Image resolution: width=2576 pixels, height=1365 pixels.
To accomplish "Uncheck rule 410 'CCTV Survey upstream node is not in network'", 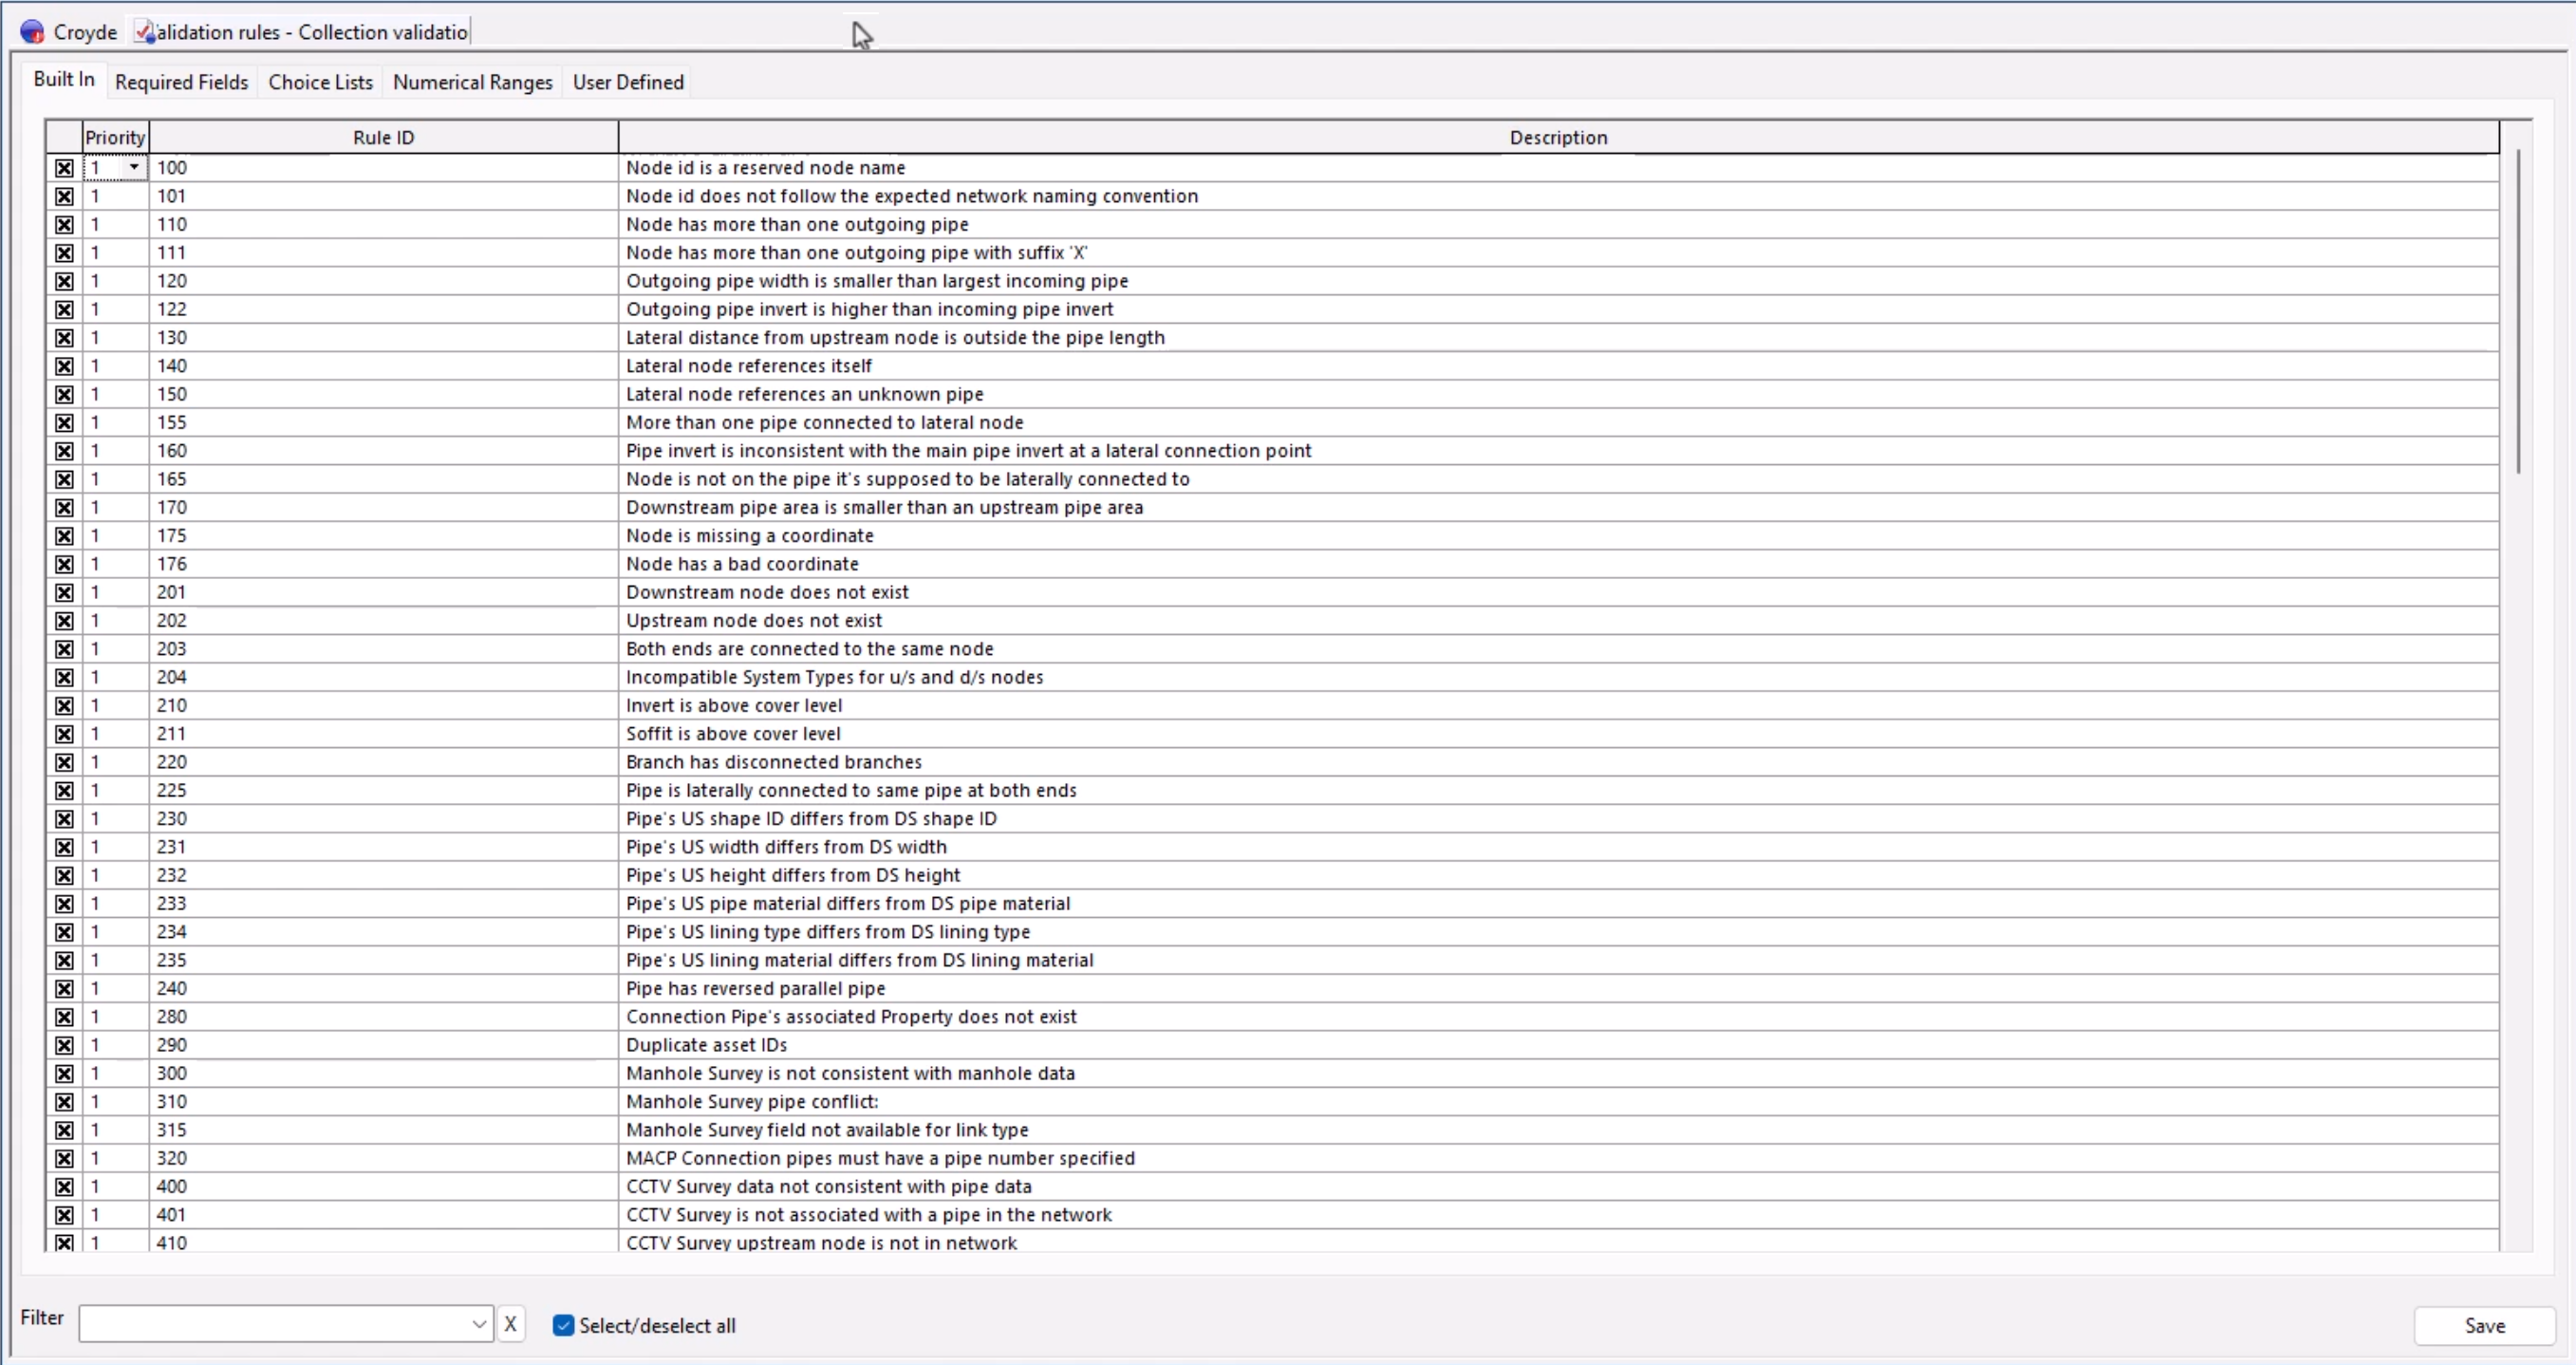I will tap(63, 1243).
